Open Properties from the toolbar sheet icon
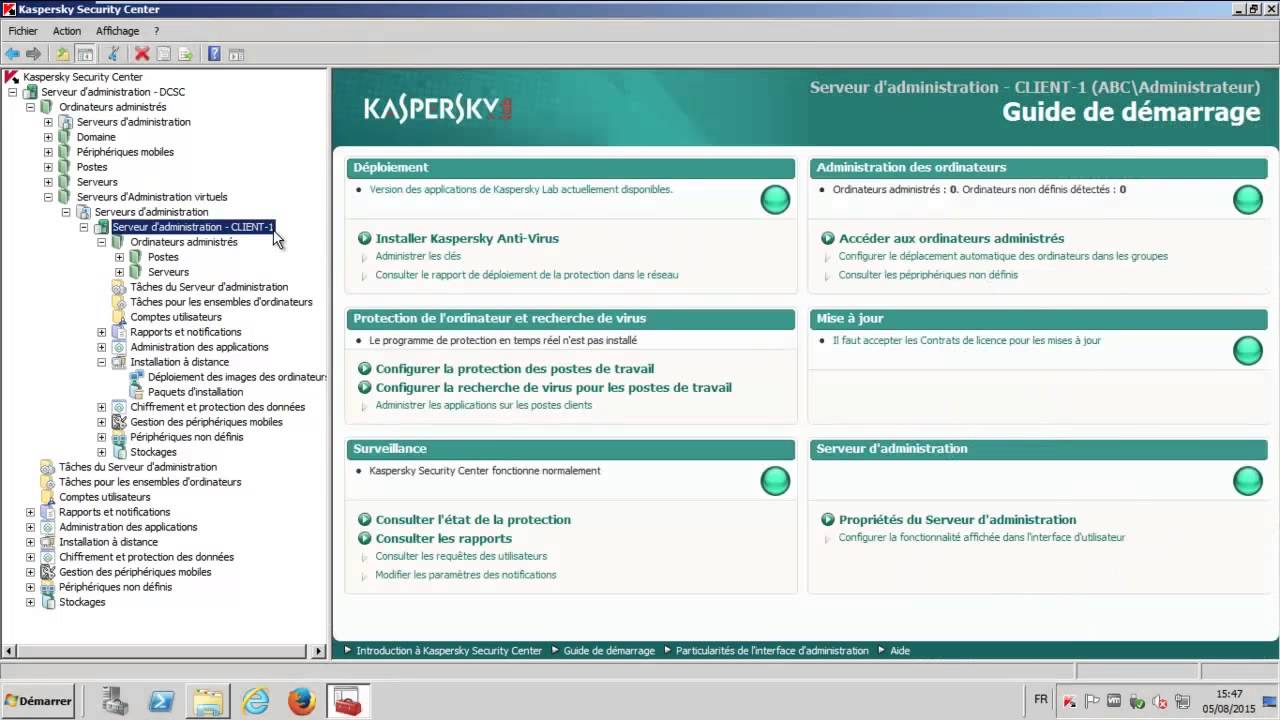 point(164,54)
